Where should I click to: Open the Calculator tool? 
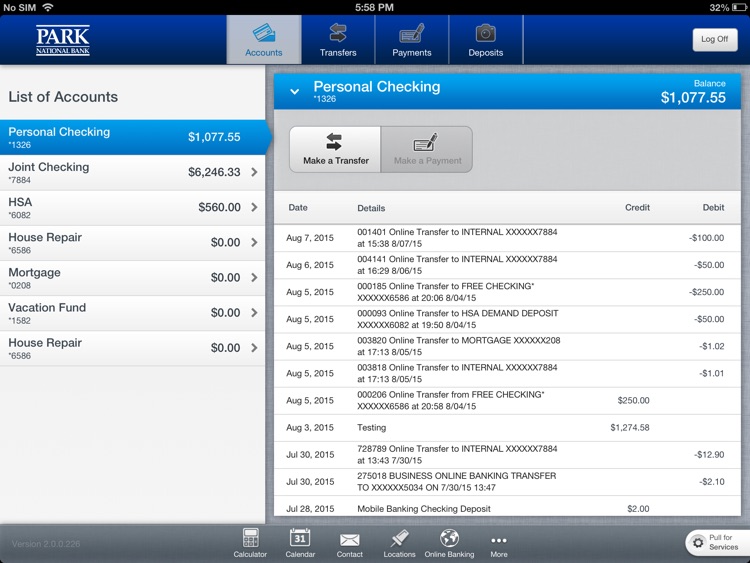pyautogui.click(x=250, y=543)
